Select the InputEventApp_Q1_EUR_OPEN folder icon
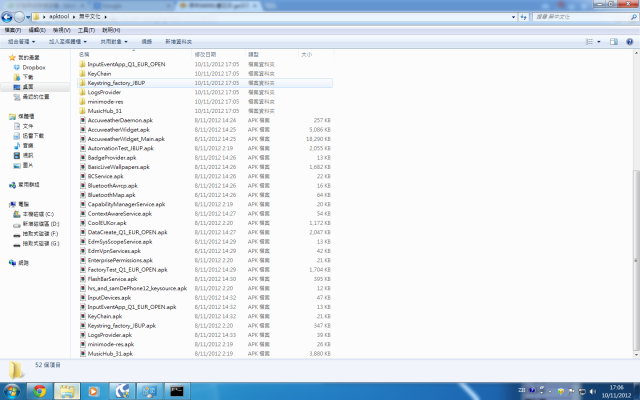 [x=82, y=64]
